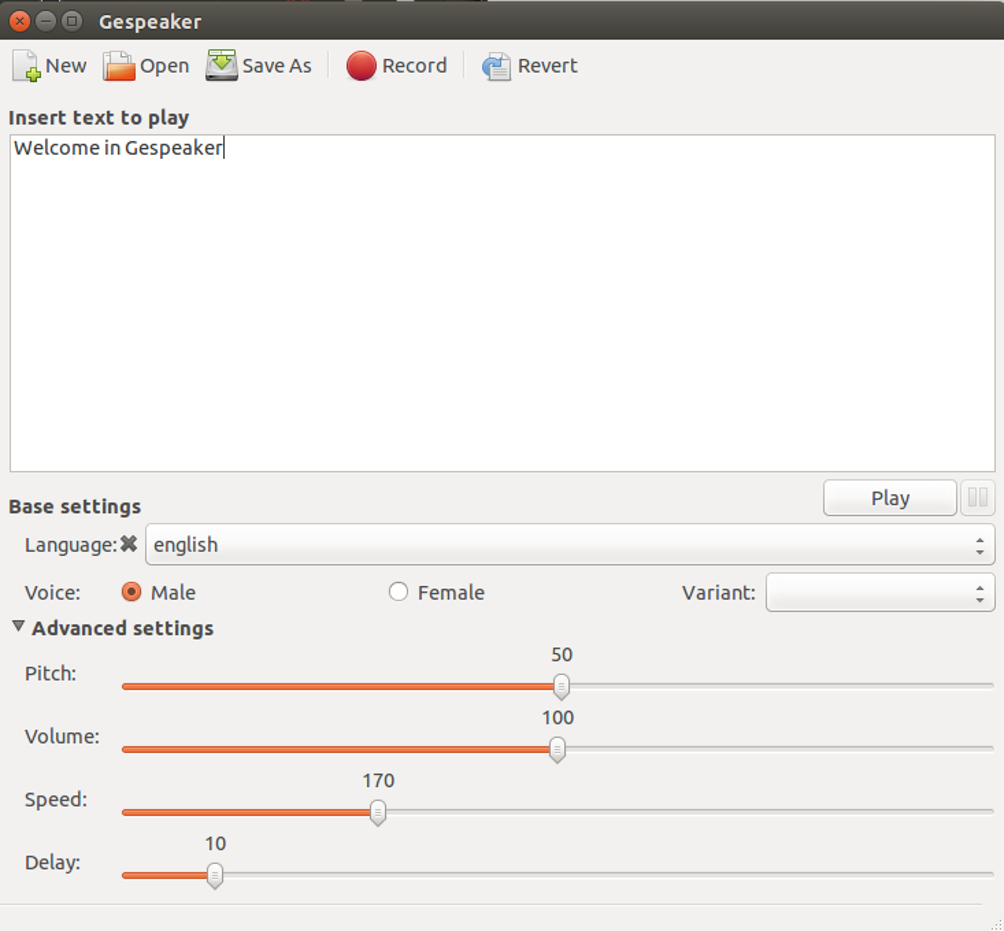The image size is (1004, 931).
Task: Select the Female voice radio button
Action: pos(398,592)
